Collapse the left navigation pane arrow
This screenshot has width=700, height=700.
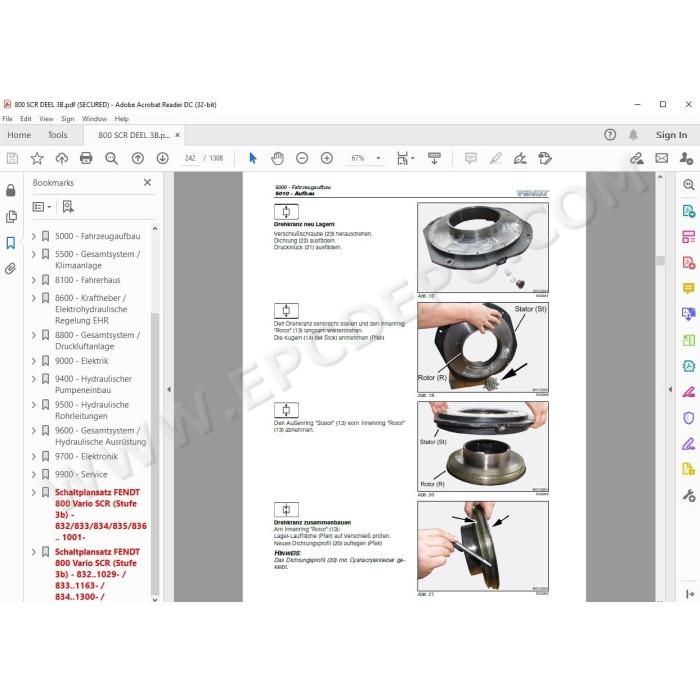(x=169, y=389)
